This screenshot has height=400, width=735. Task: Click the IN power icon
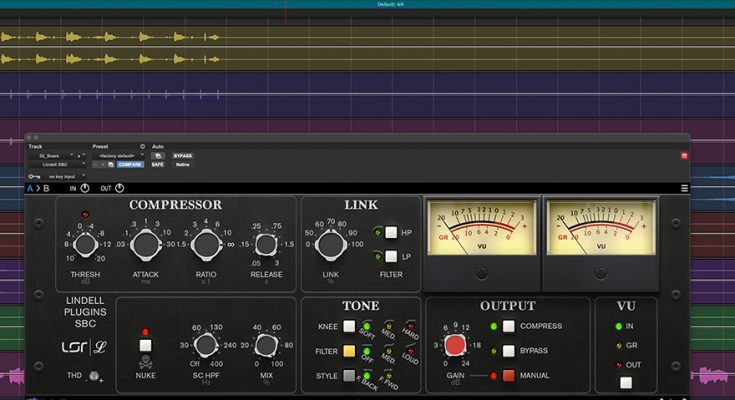[84, 187]
